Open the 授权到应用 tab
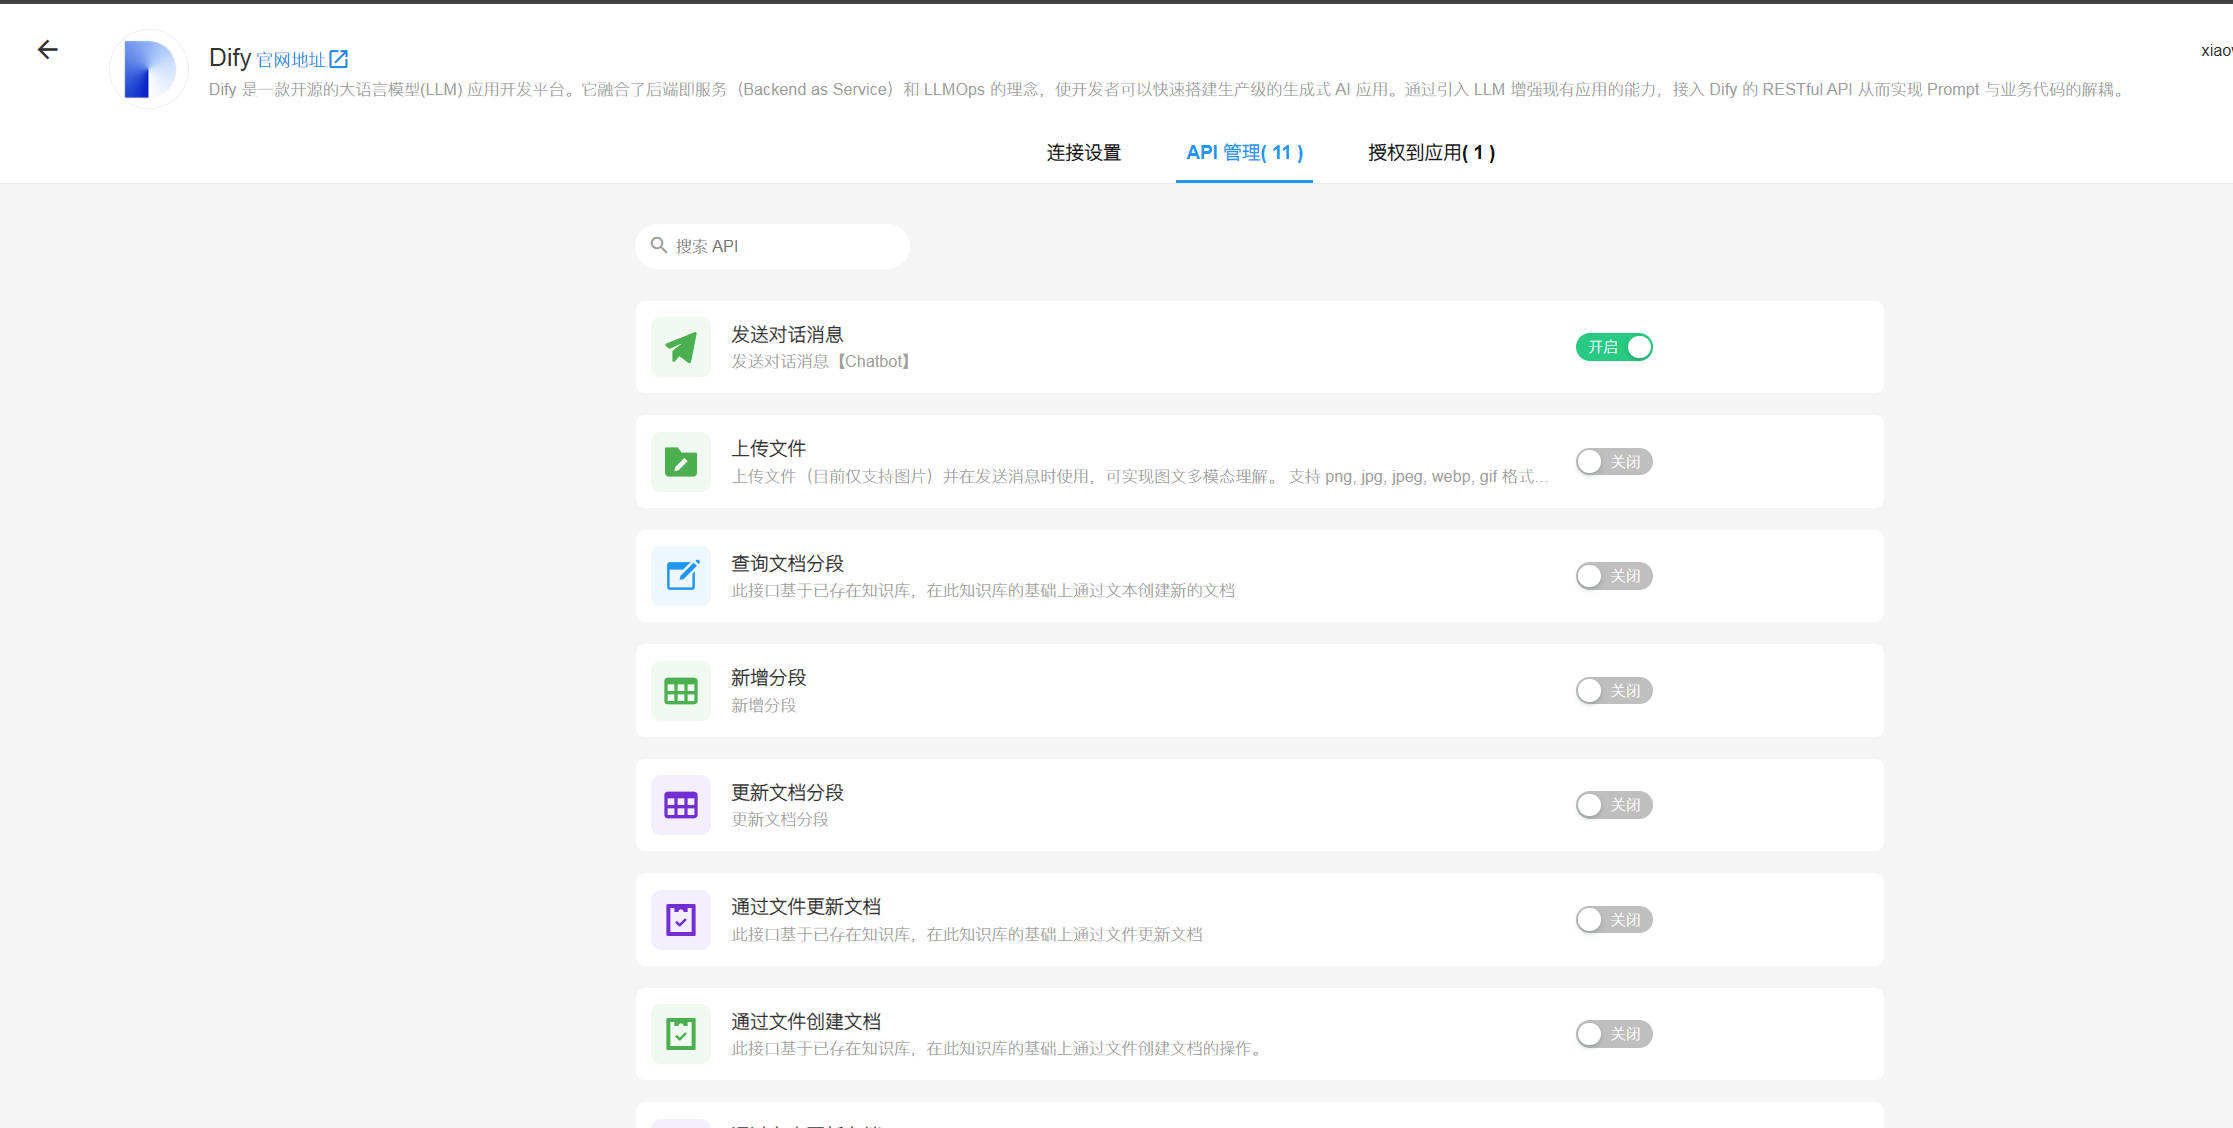The height and width of the screenshot is (1128, 2233). click(1431, 153)
